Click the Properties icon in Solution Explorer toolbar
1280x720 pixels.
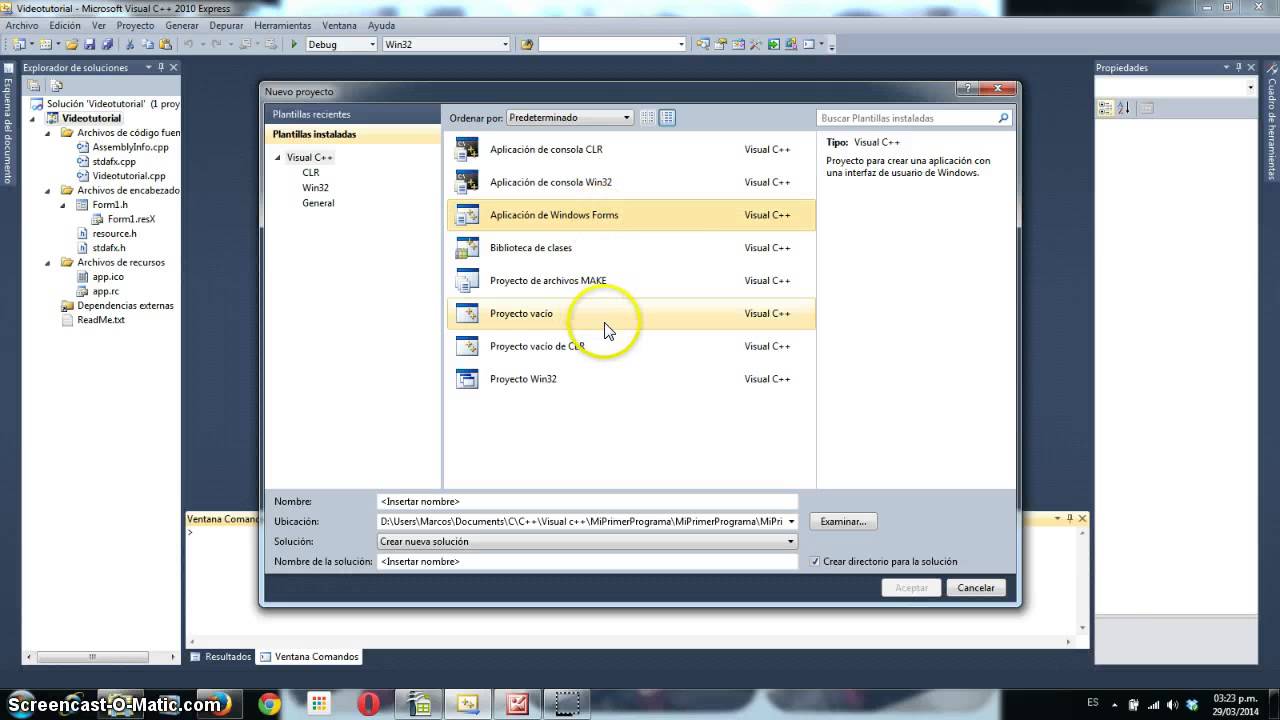point(34,86)
